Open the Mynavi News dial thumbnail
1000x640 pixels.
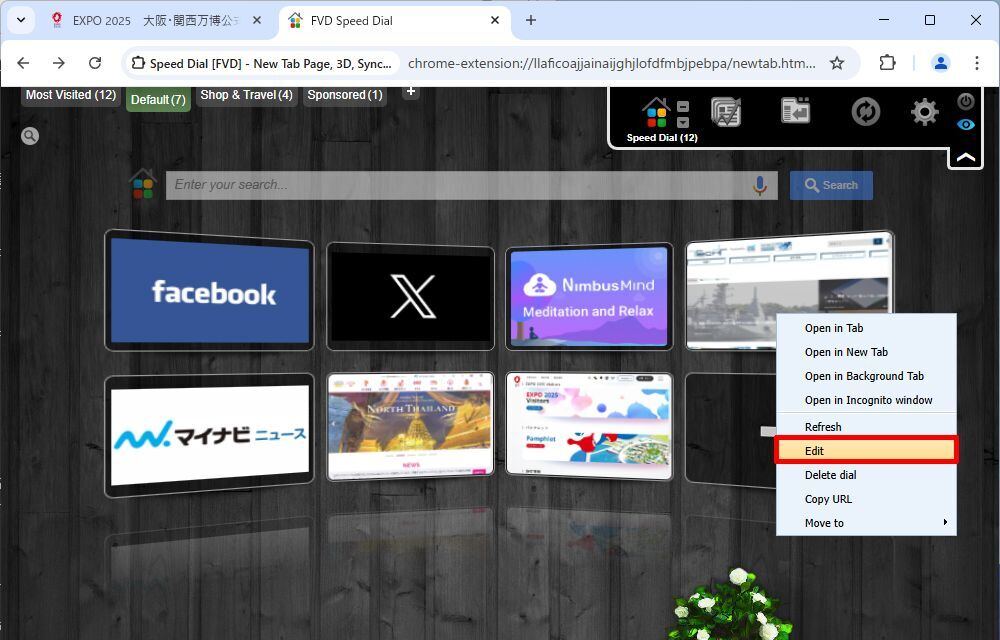(209, 435)
